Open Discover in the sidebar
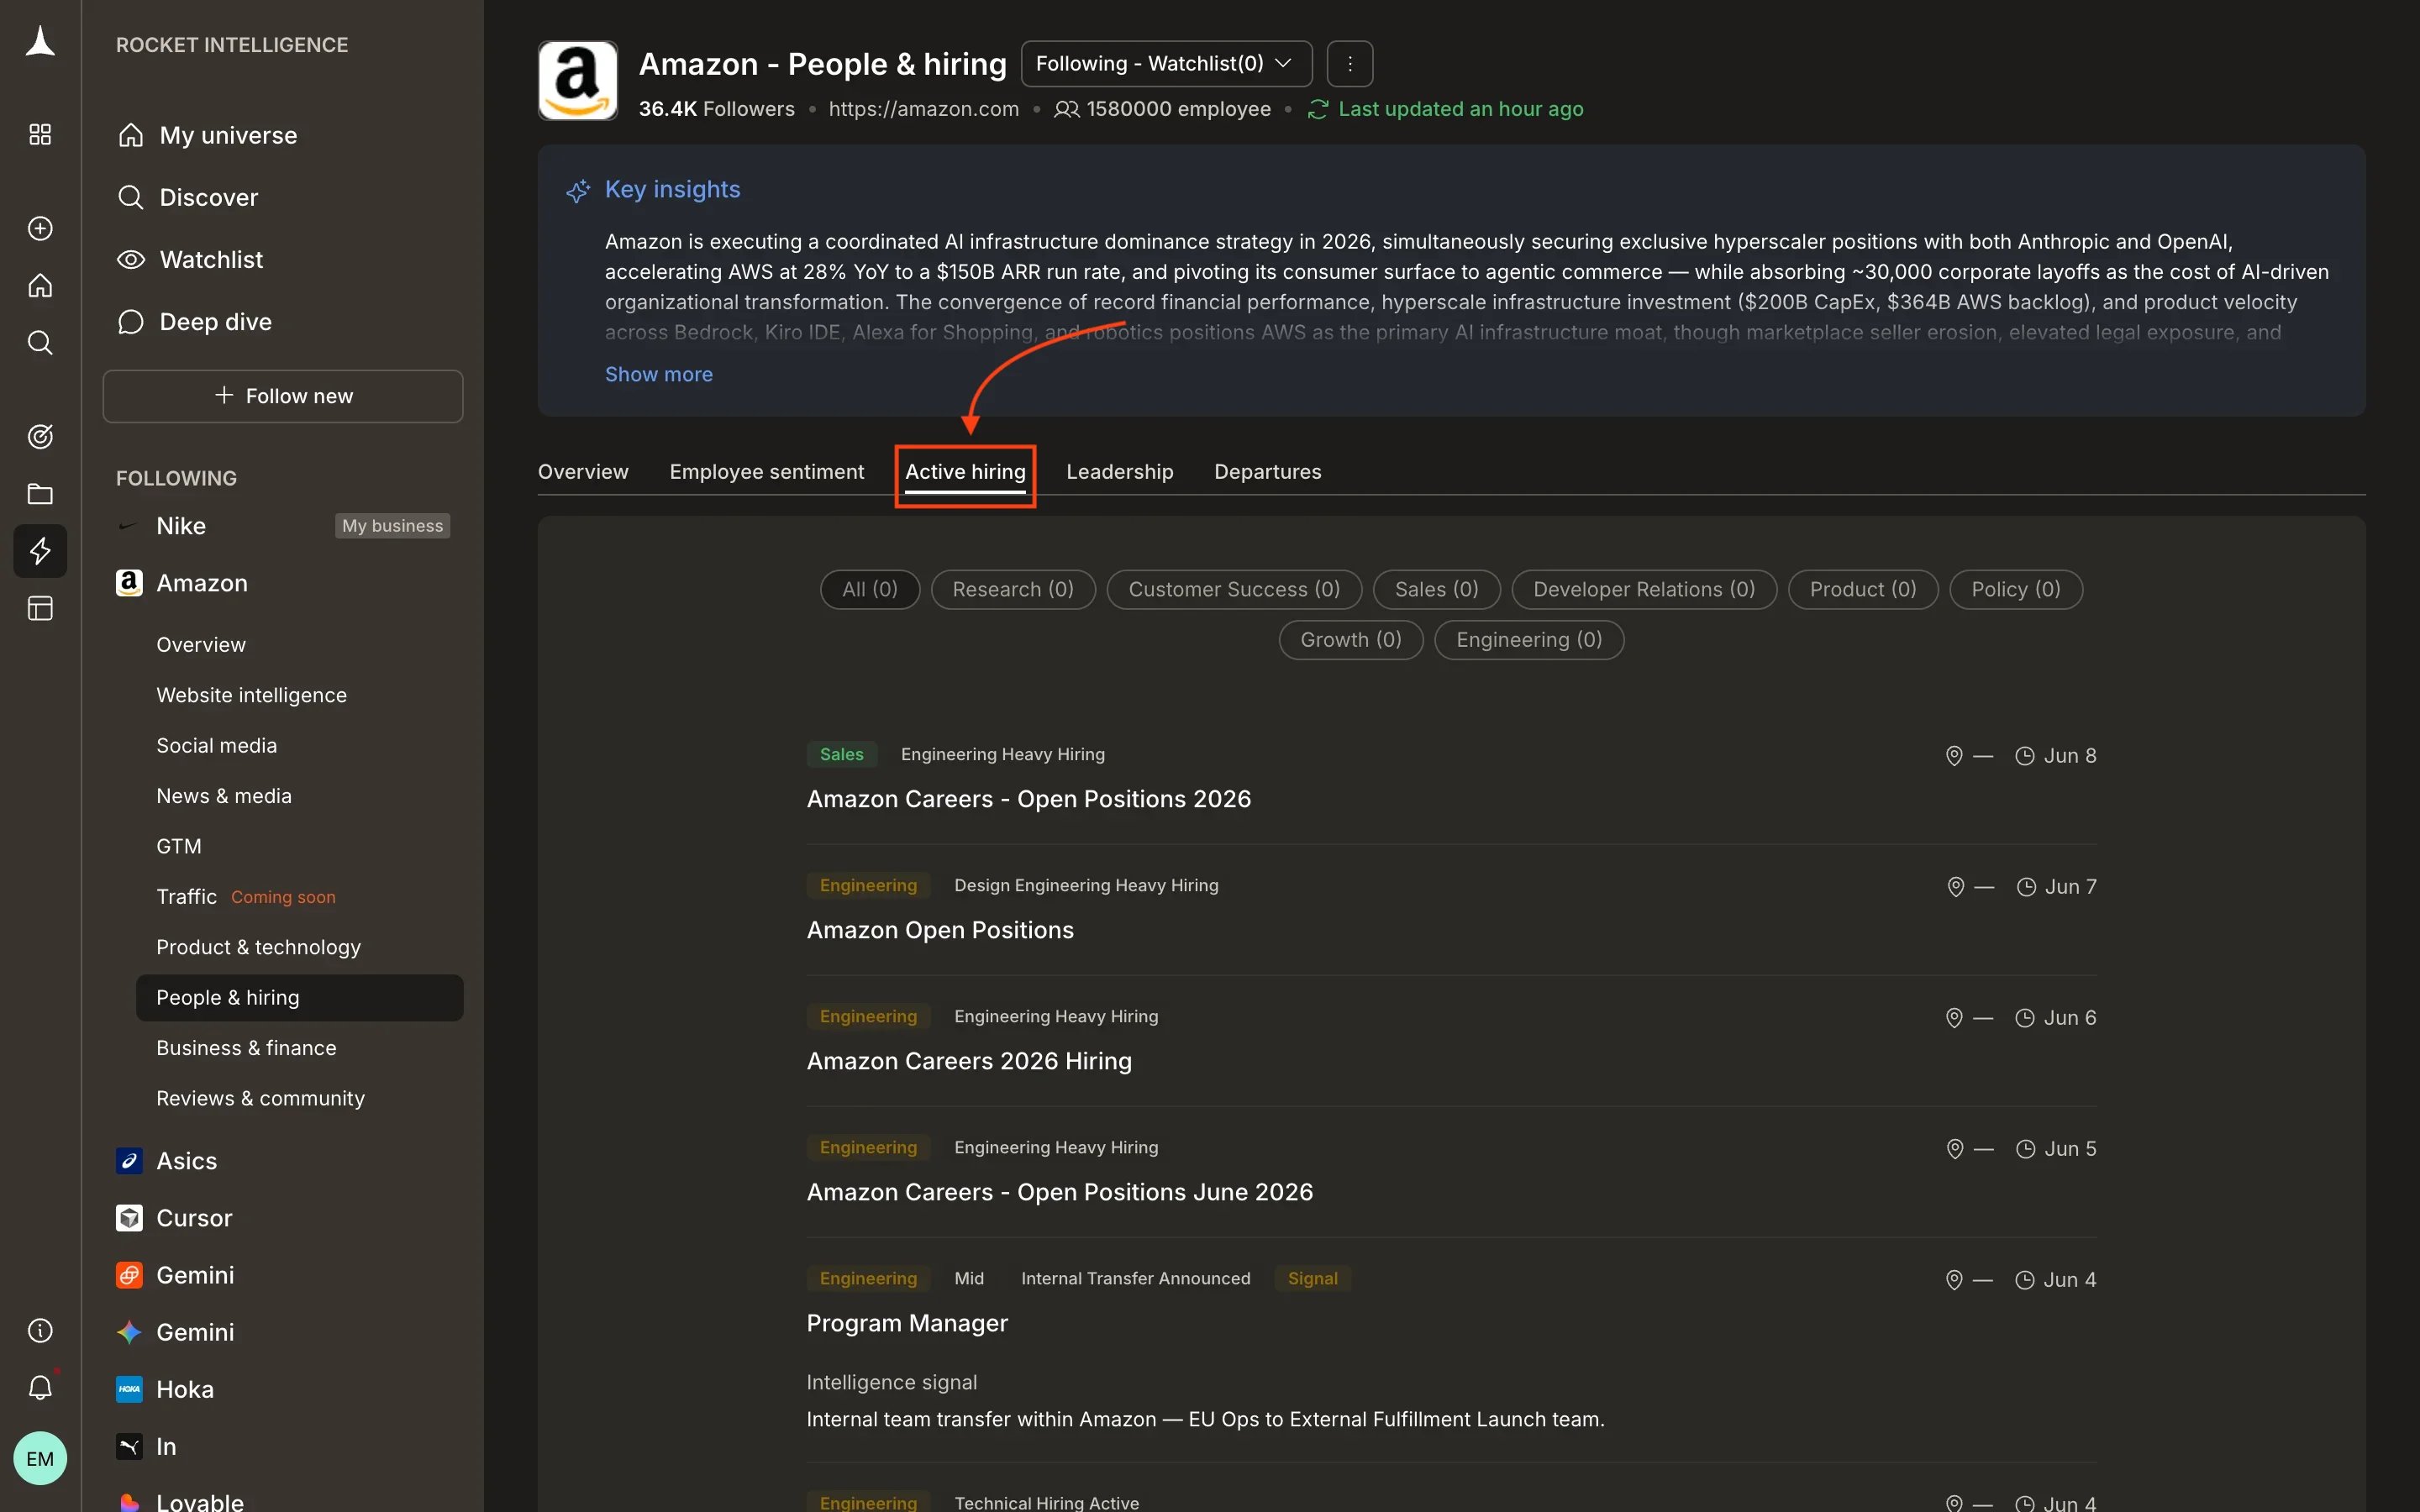Viewport: 2420px width, 1512px height. [x=208, y=197]
